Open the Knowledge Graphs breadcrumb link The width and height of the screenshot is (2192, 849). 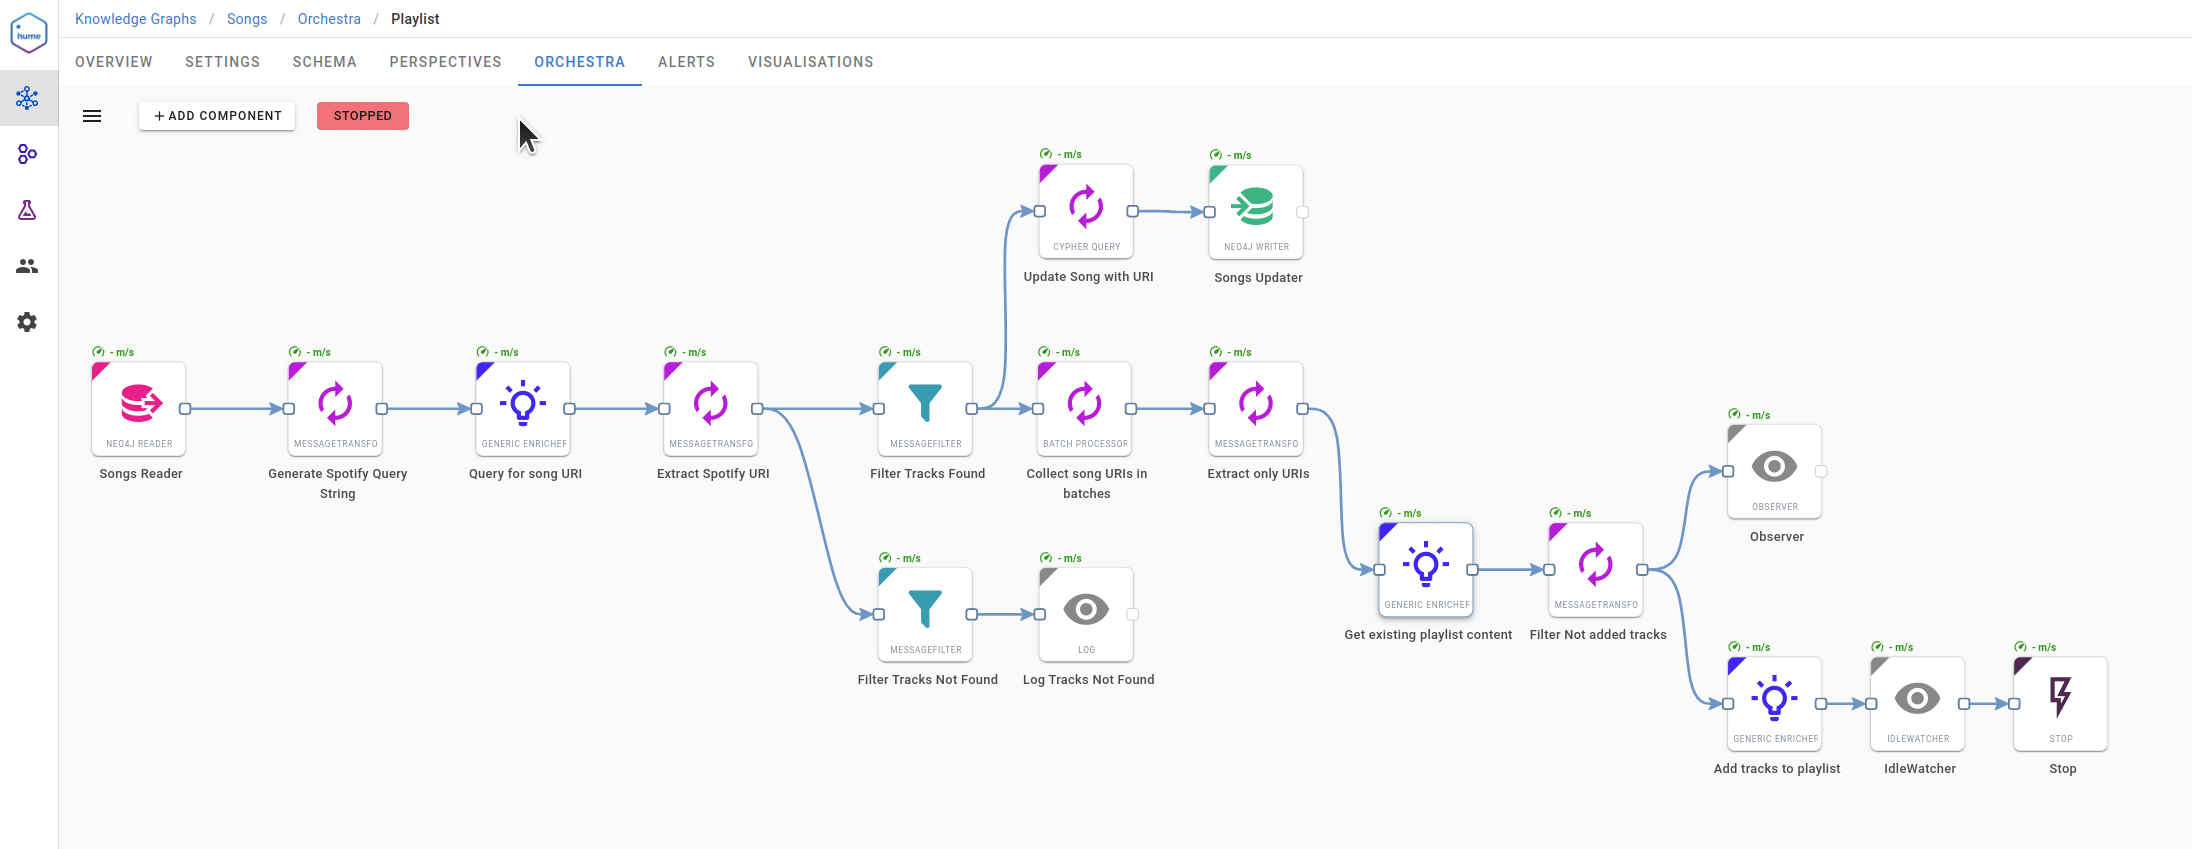point(136,19)
